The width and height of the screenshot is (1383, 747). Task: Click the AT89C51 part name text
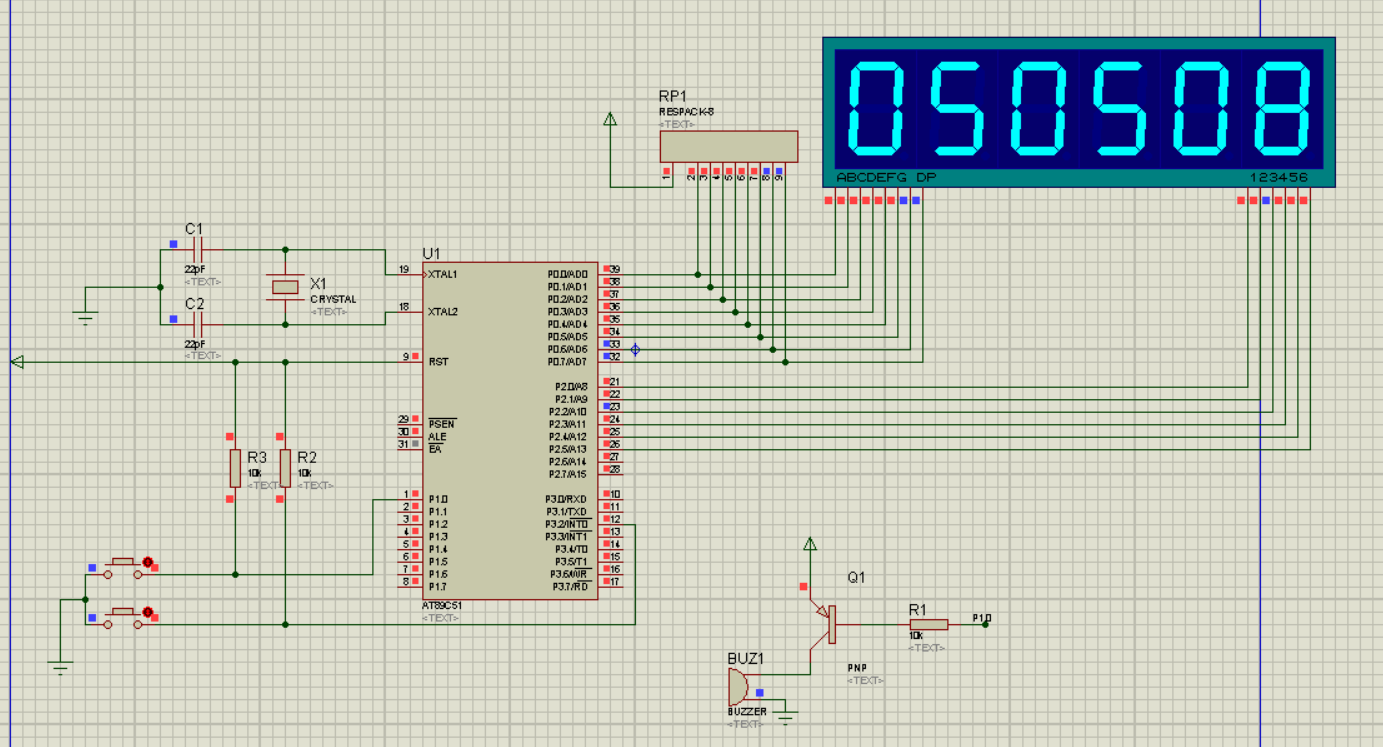442,606
